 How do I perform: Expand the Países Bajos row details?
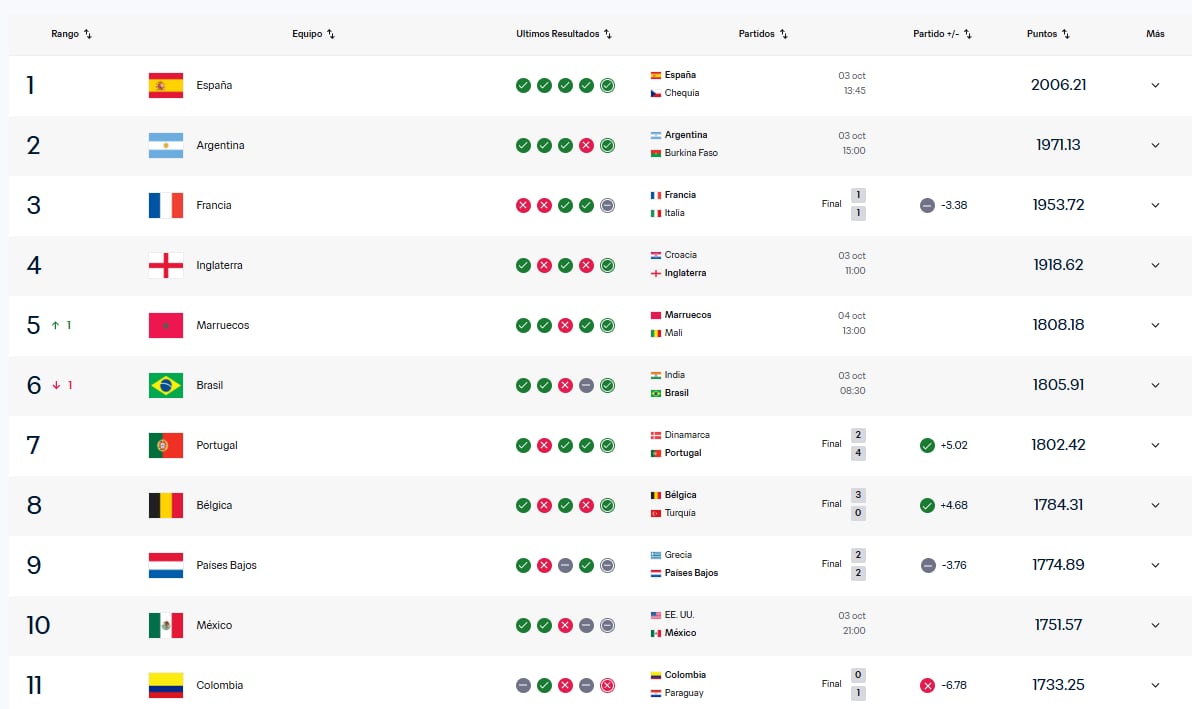[x=1155, y=565]
